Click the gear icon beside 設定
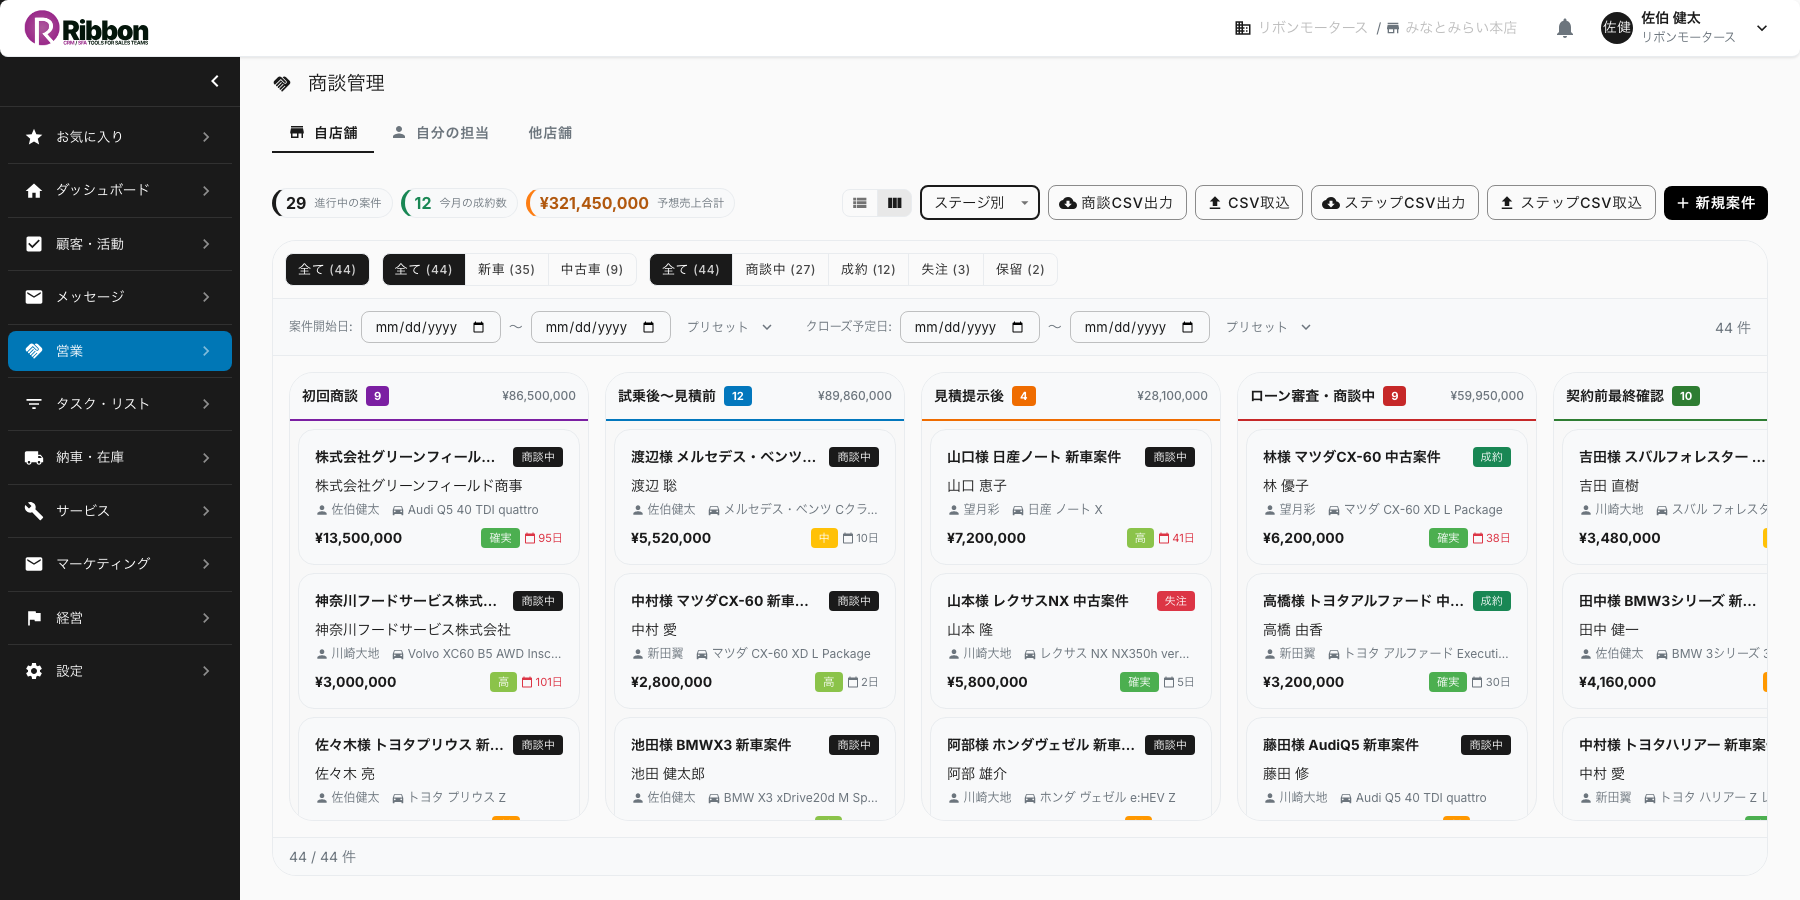 pos(34,671)
